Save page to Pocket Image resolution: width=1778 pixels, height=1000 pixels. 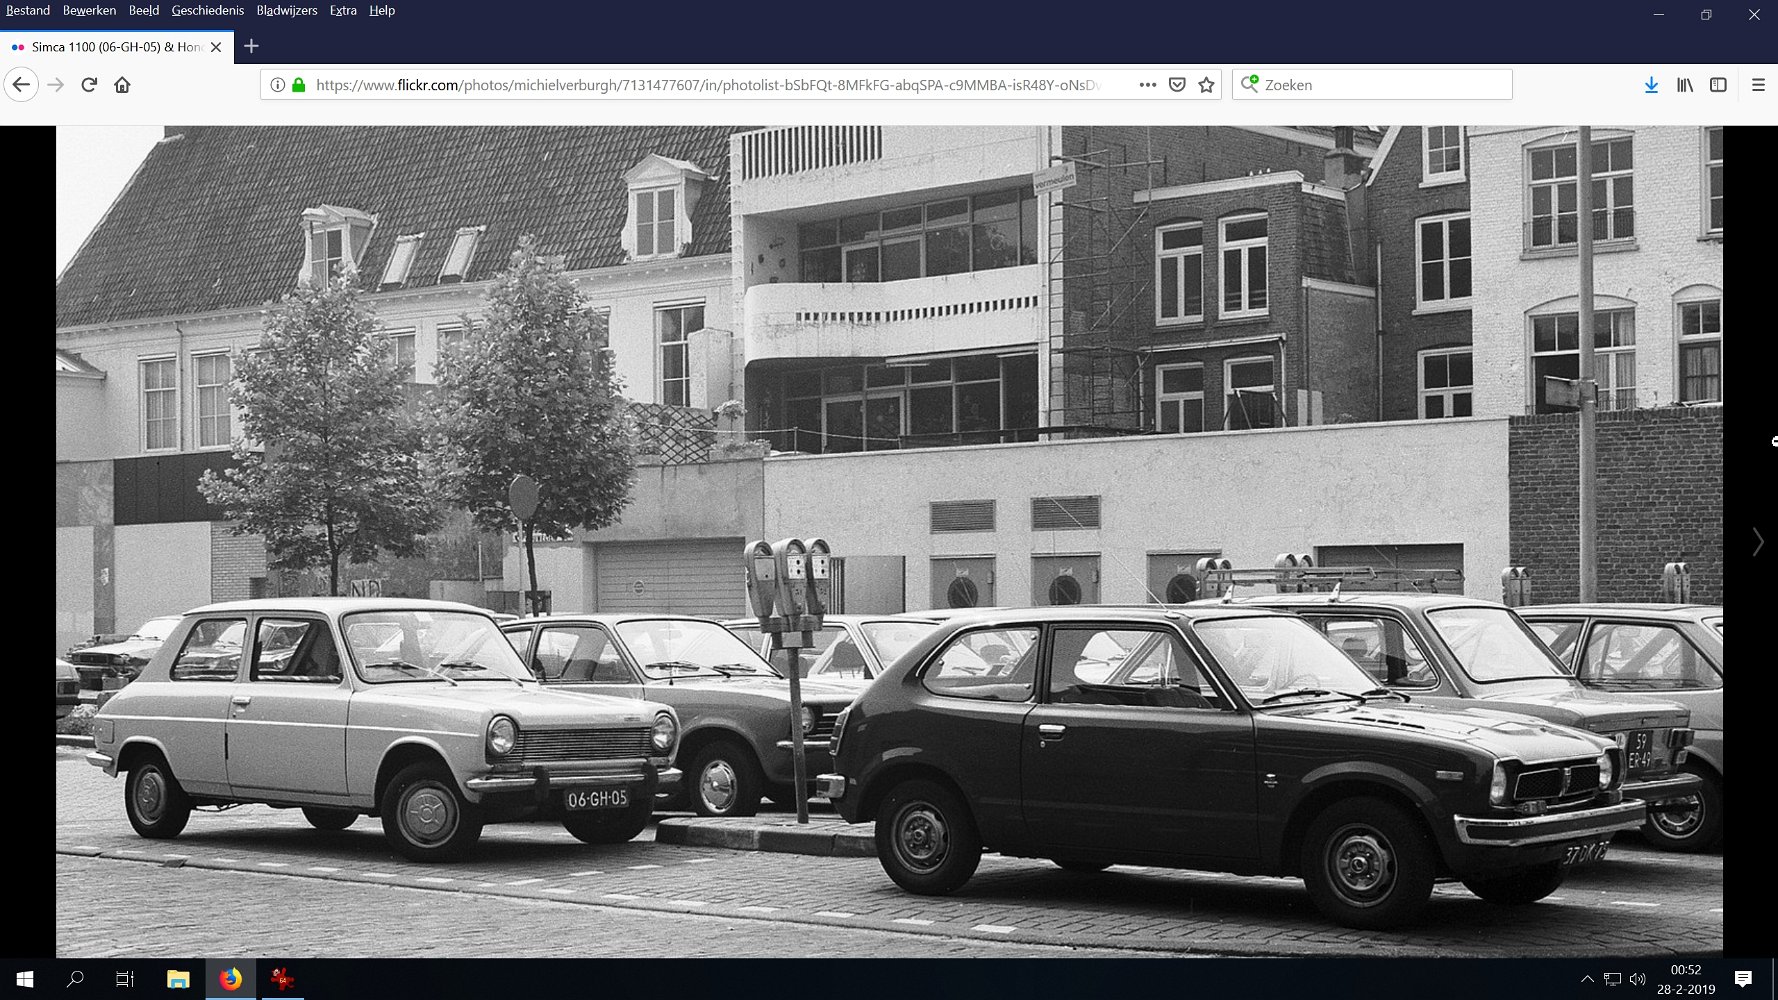point(1177,85)
